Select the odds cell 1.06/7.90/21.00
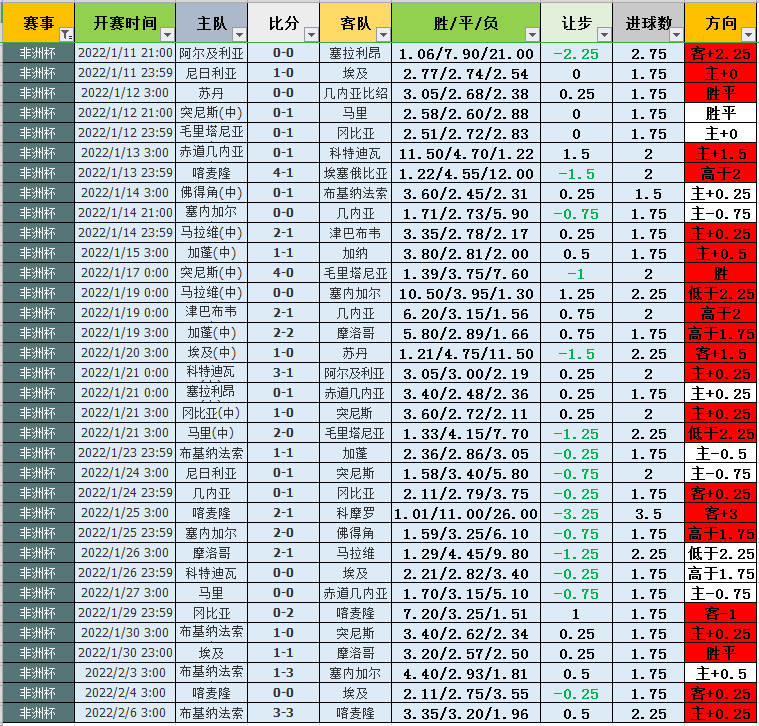Screen dimensions: 759x726 [466, 53]
